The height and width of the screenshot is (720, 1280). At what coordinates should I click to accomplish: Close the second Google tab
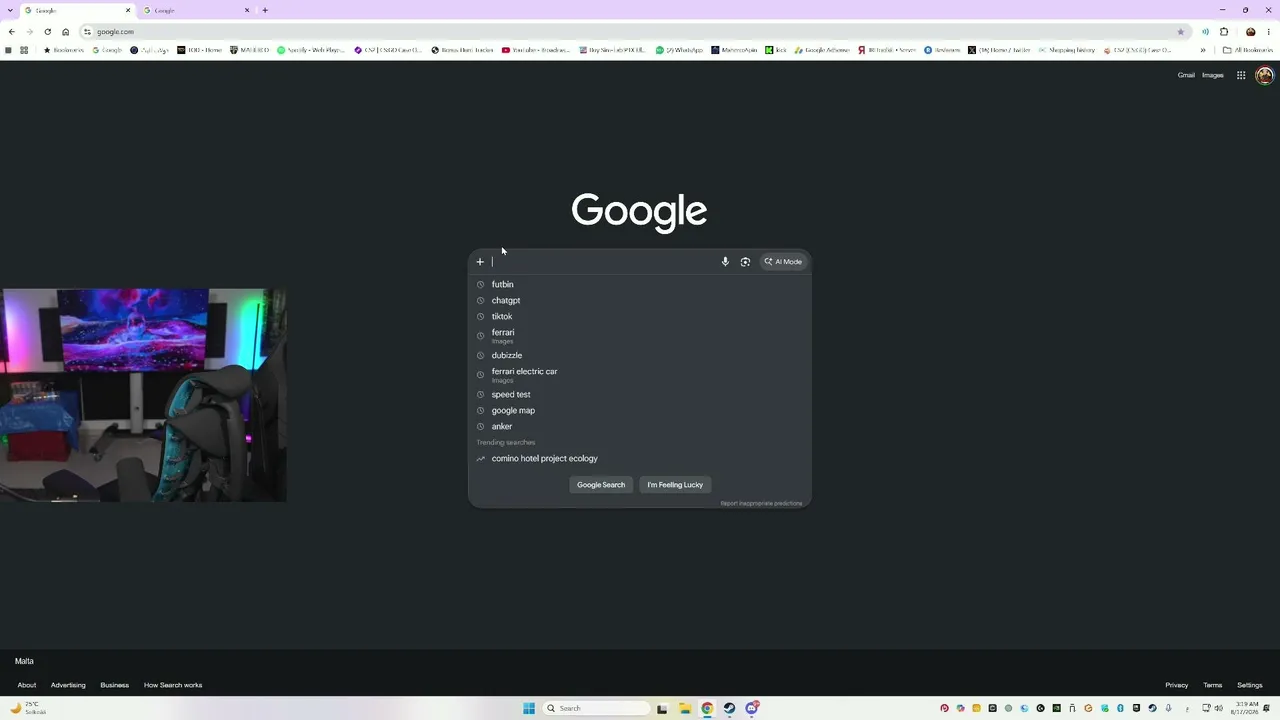click(247, 10)
